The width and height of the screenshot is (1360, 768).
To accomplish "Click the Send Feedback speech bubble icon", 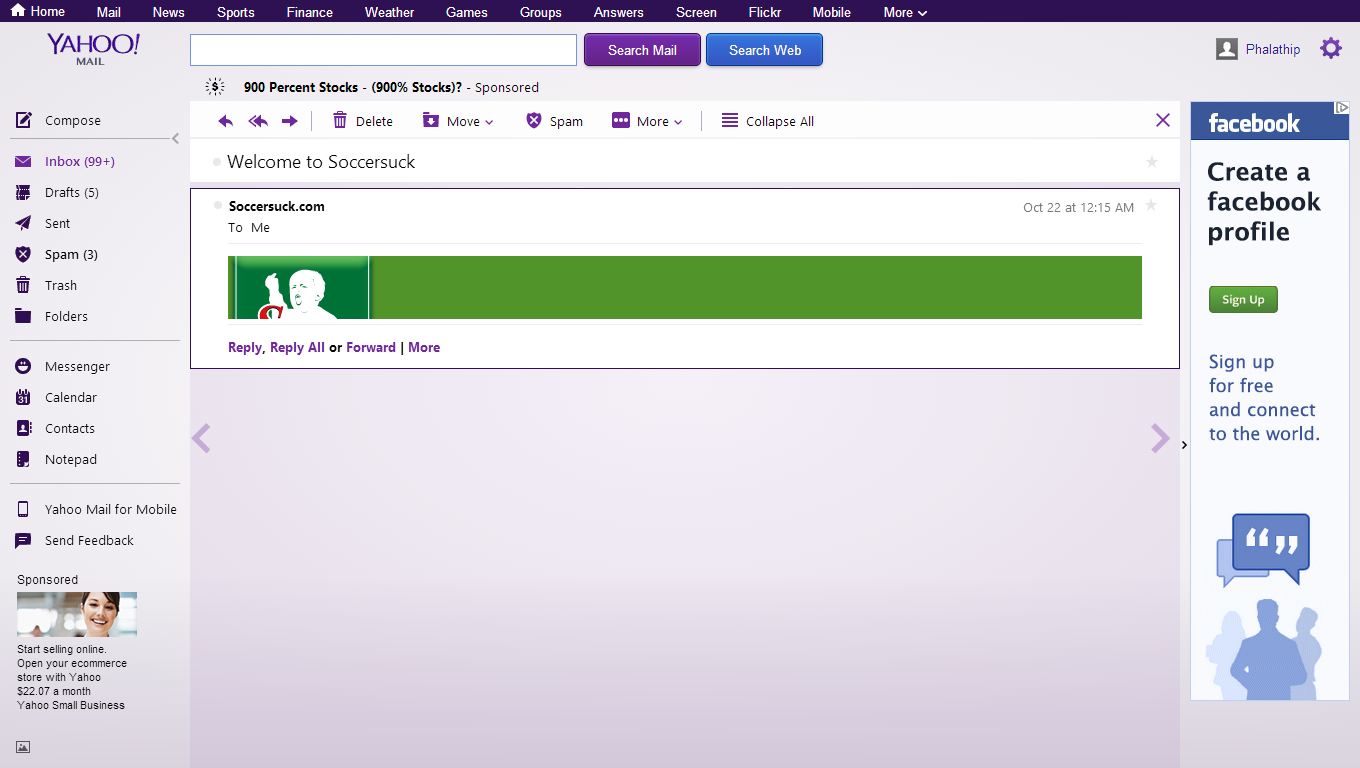I will coord(24,540).
